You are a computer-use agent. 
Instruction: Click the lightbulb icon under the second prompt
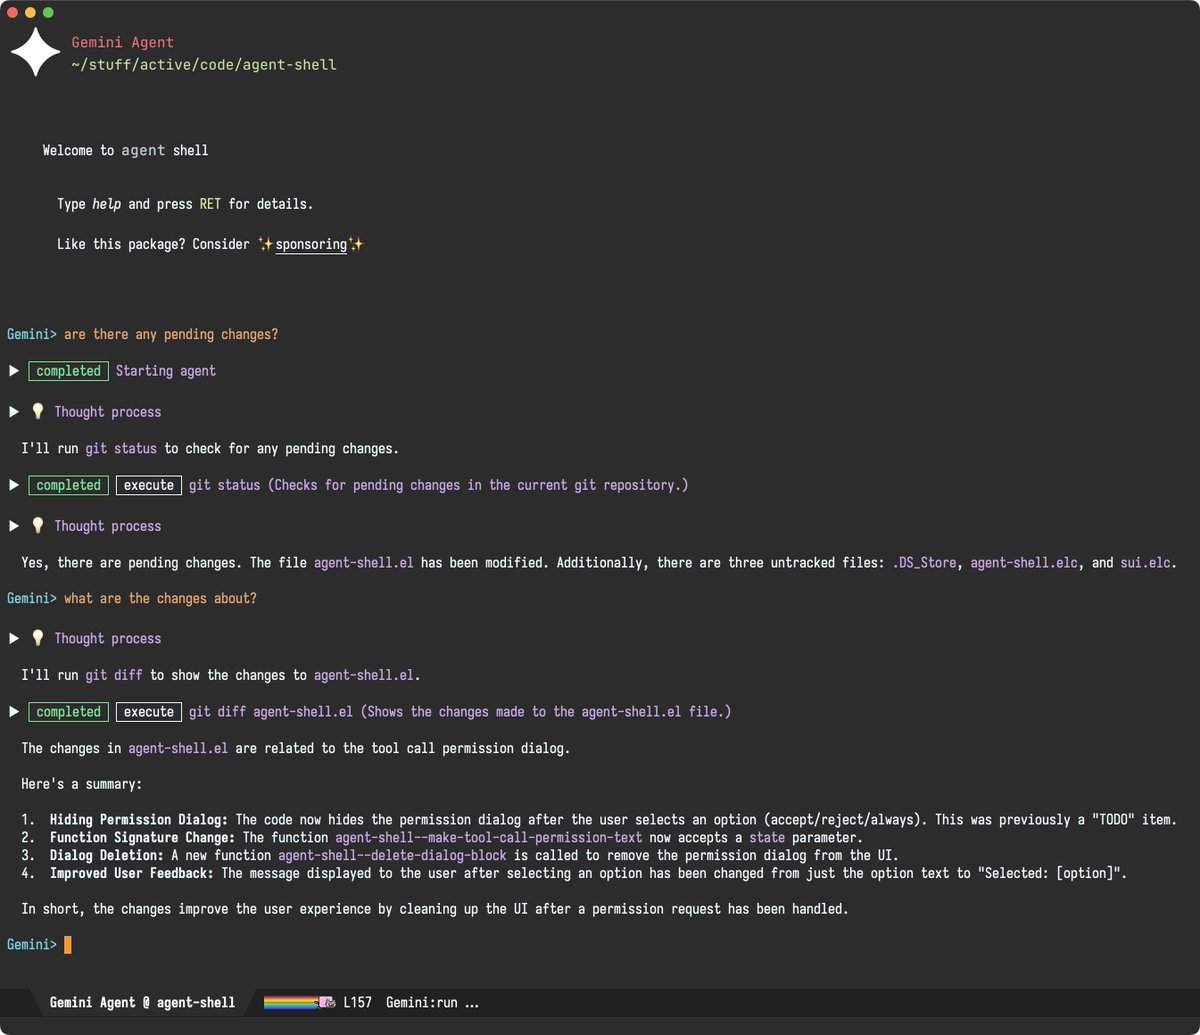[x=38, y=638]
